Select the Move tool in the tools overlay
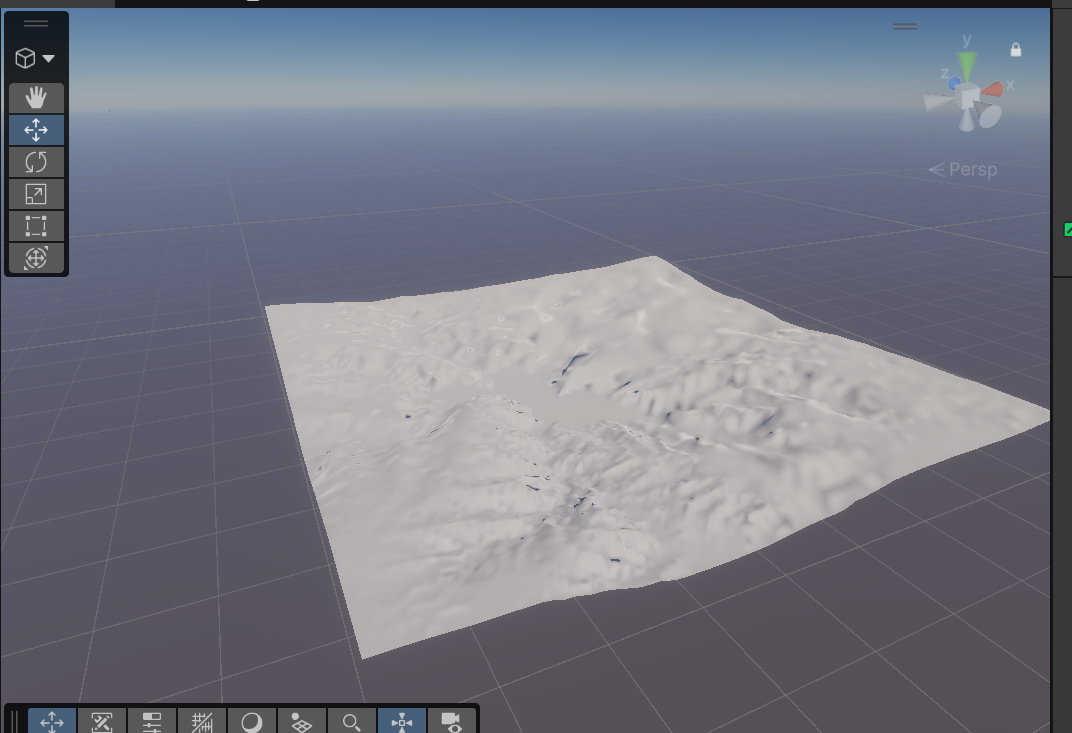Image resolution: width=1072 pixels, height=733 pixels. point(36,130)
